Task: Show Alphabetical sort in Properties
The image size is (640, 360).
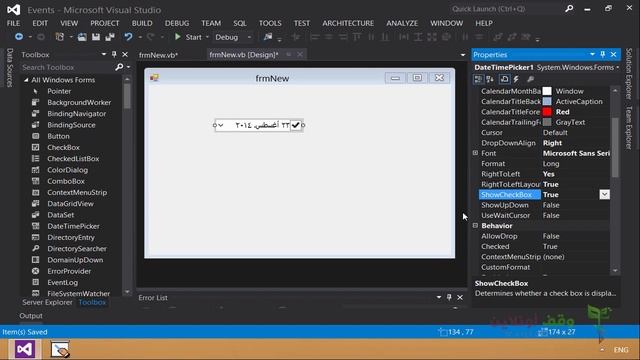Action: click(490, 79)
